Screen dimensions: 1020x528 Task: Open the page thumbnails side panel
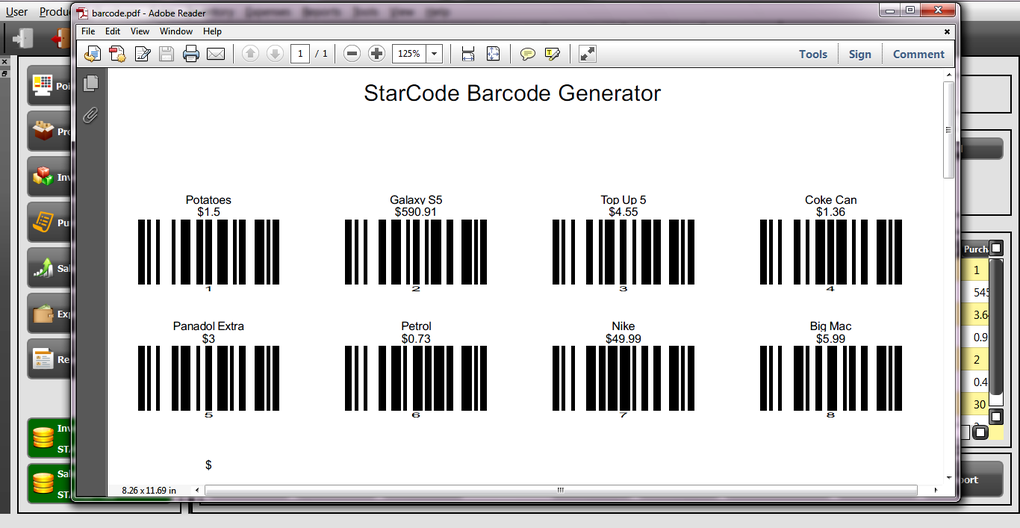pos(91,83)
